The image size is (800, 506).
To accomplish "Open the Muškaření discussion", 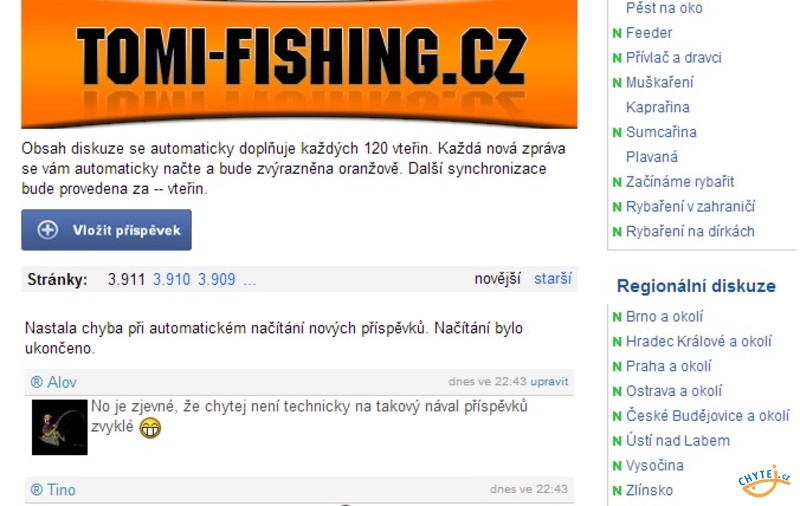I will point(660,83).
